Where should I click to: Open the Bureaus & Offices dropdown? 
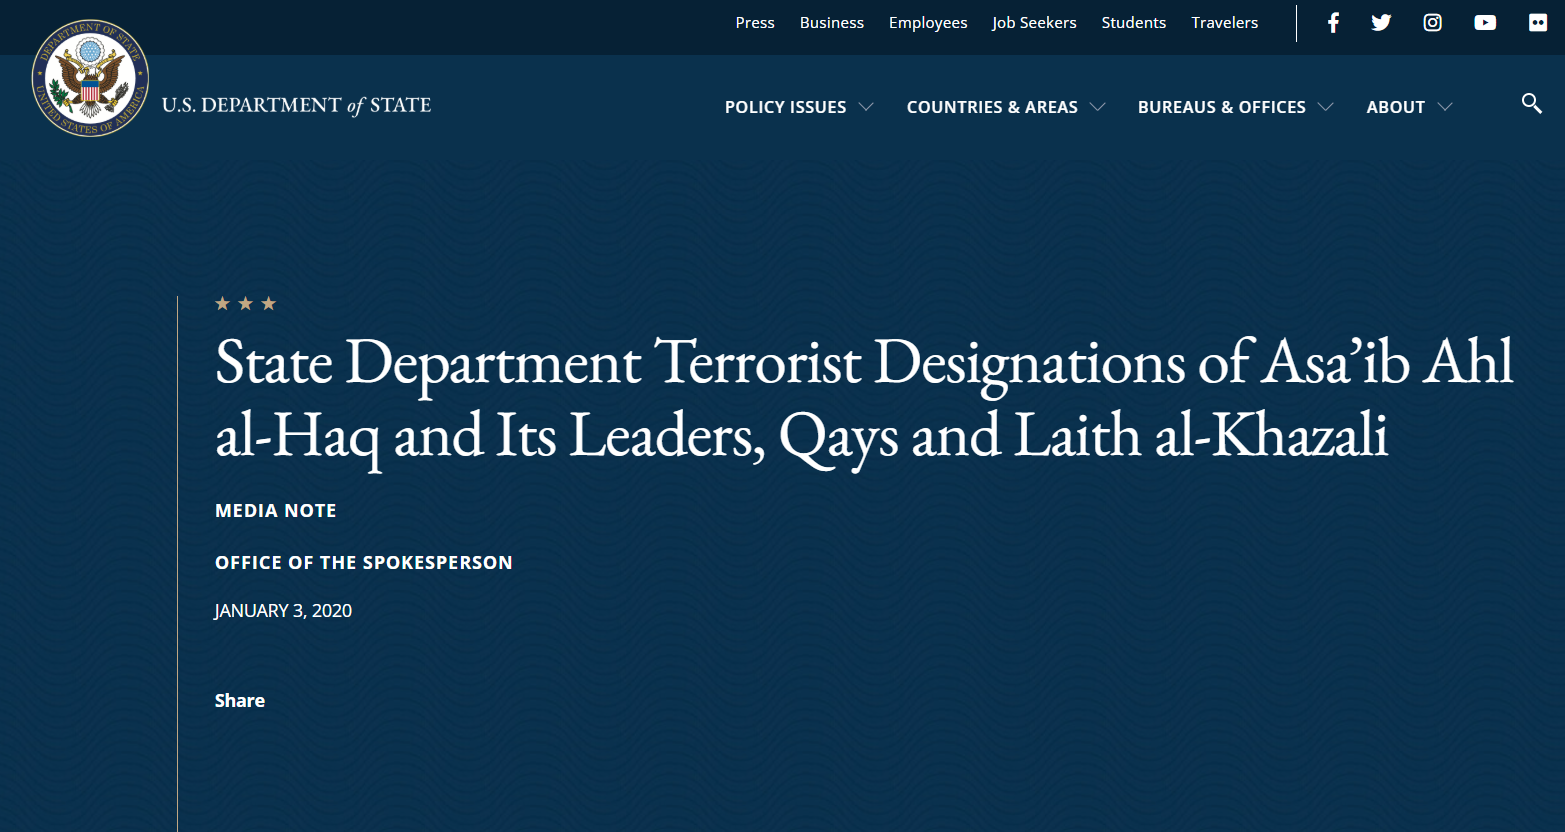pos(1235,107)
